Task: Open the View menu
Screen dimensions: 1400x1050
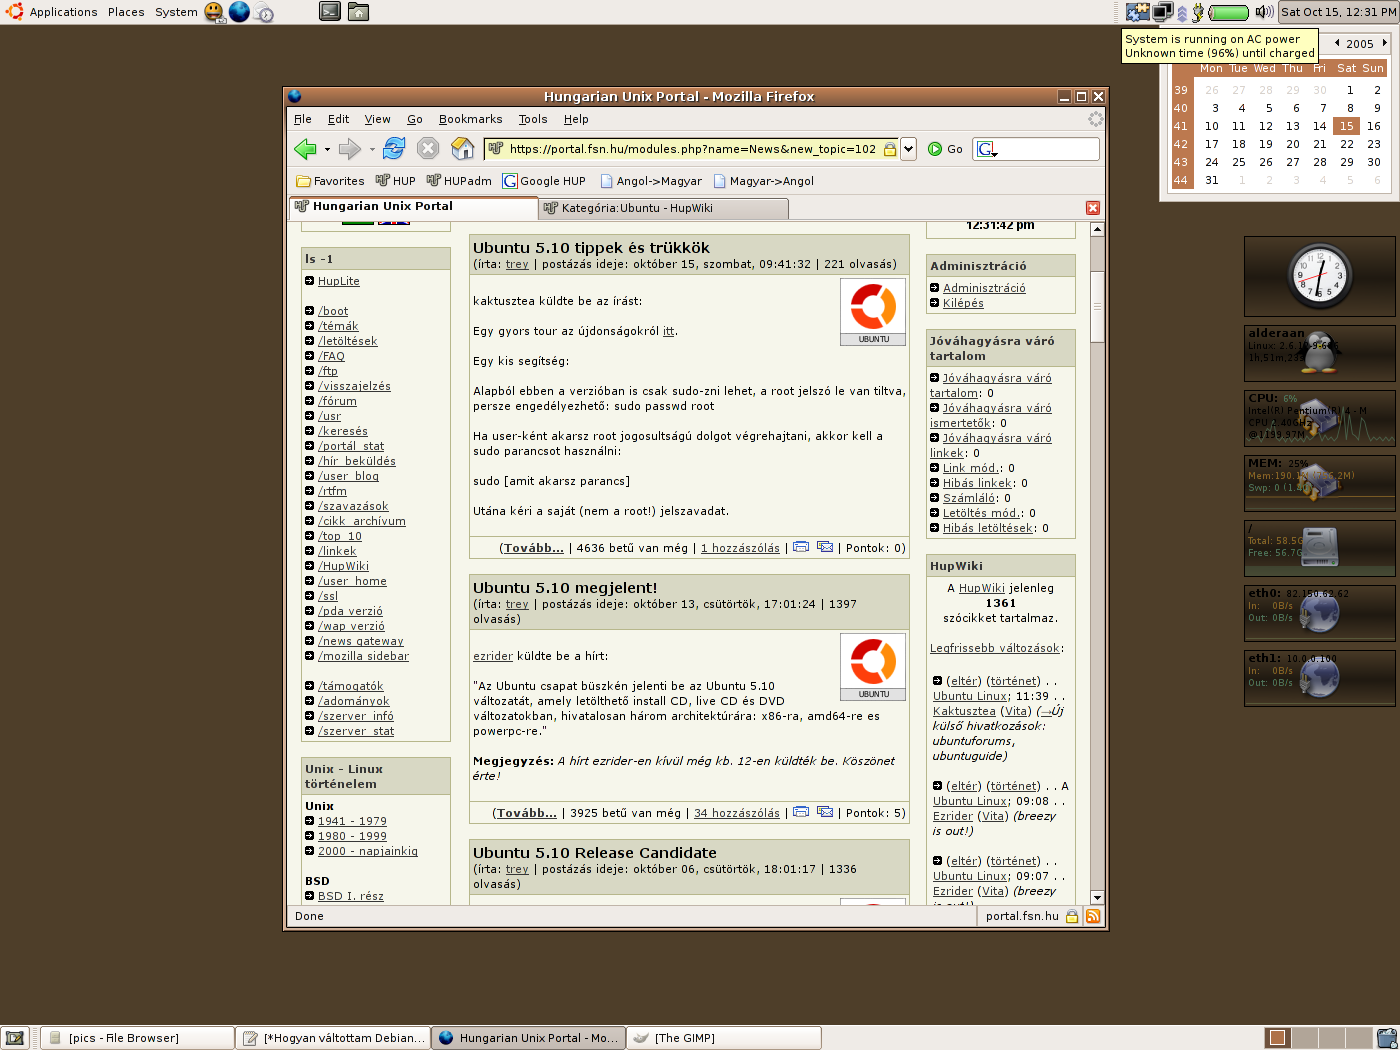Action: tap(377, 119)
